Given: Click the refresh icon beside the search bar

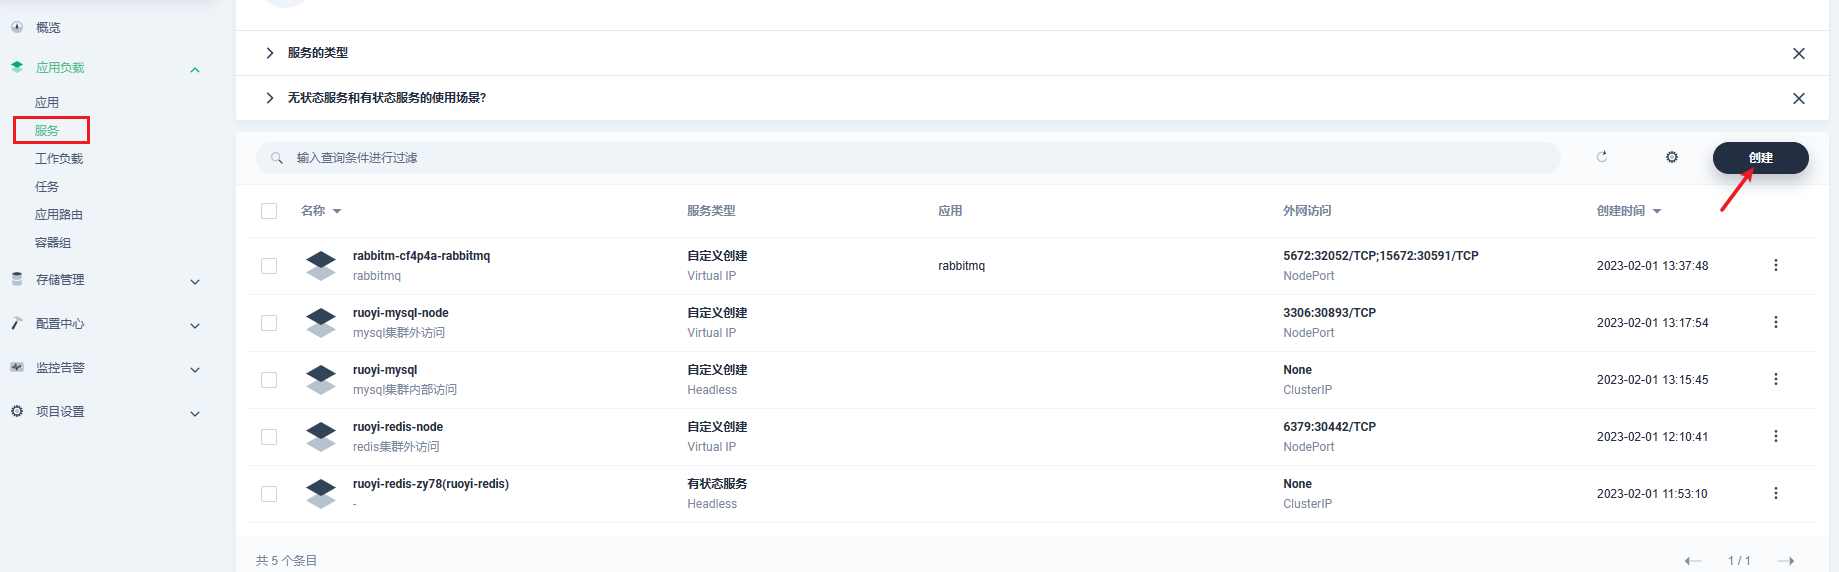Looking at the screenshot, I should [x=1602, y=157].
